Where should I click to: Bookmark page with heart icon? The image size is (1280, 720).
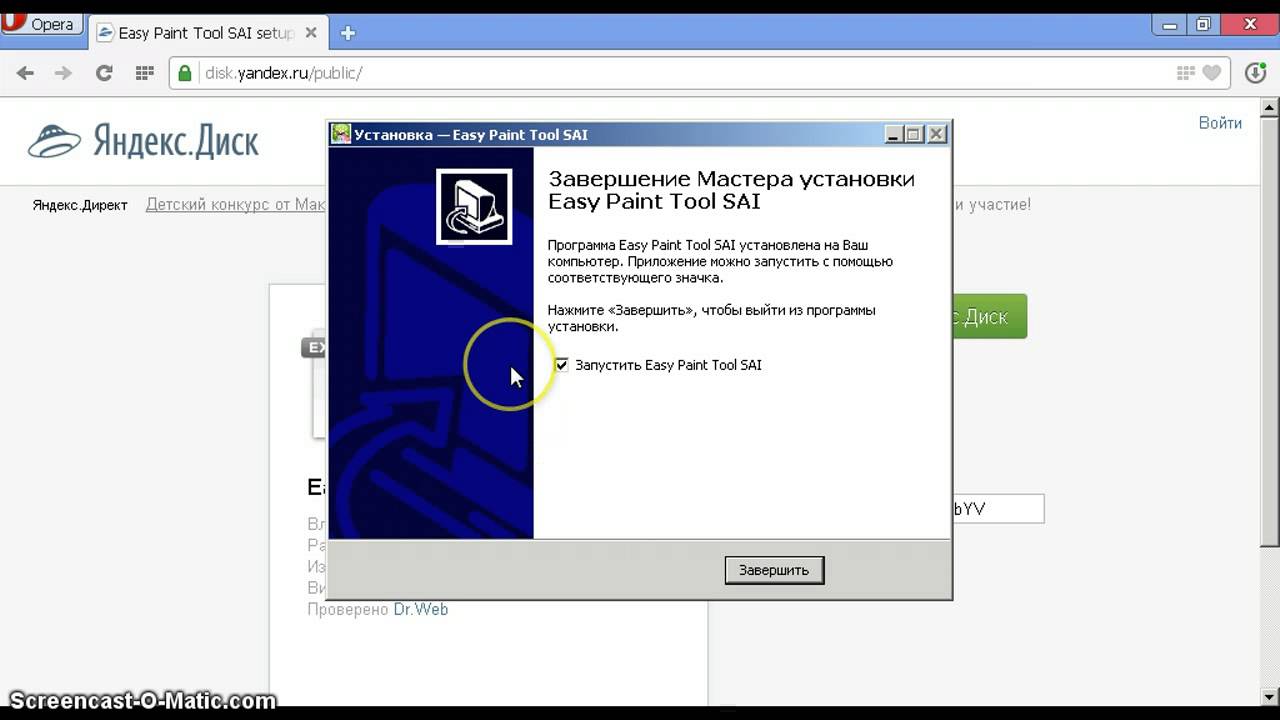tap(1212, 73)
